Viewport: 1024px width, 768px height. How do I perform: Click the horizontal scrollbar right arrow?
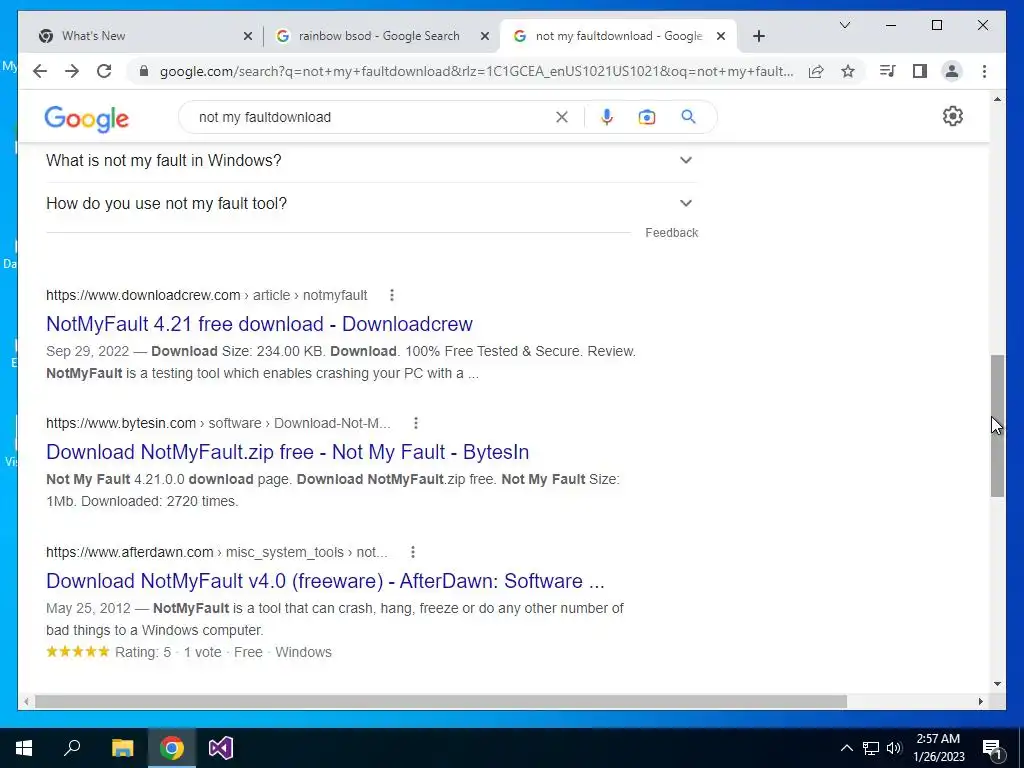point(980,701)
